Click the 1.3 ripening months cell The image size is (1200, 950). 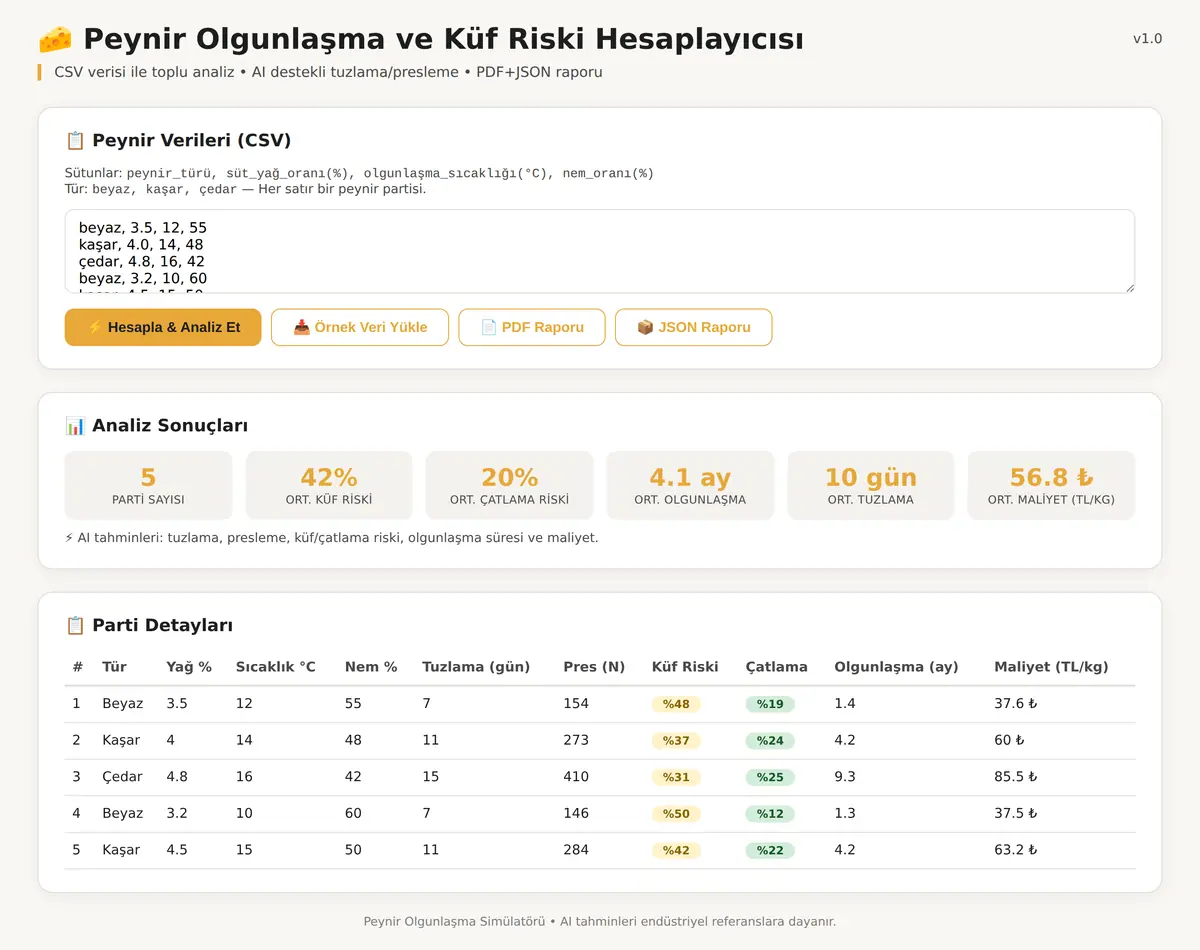tap(845, 814)
